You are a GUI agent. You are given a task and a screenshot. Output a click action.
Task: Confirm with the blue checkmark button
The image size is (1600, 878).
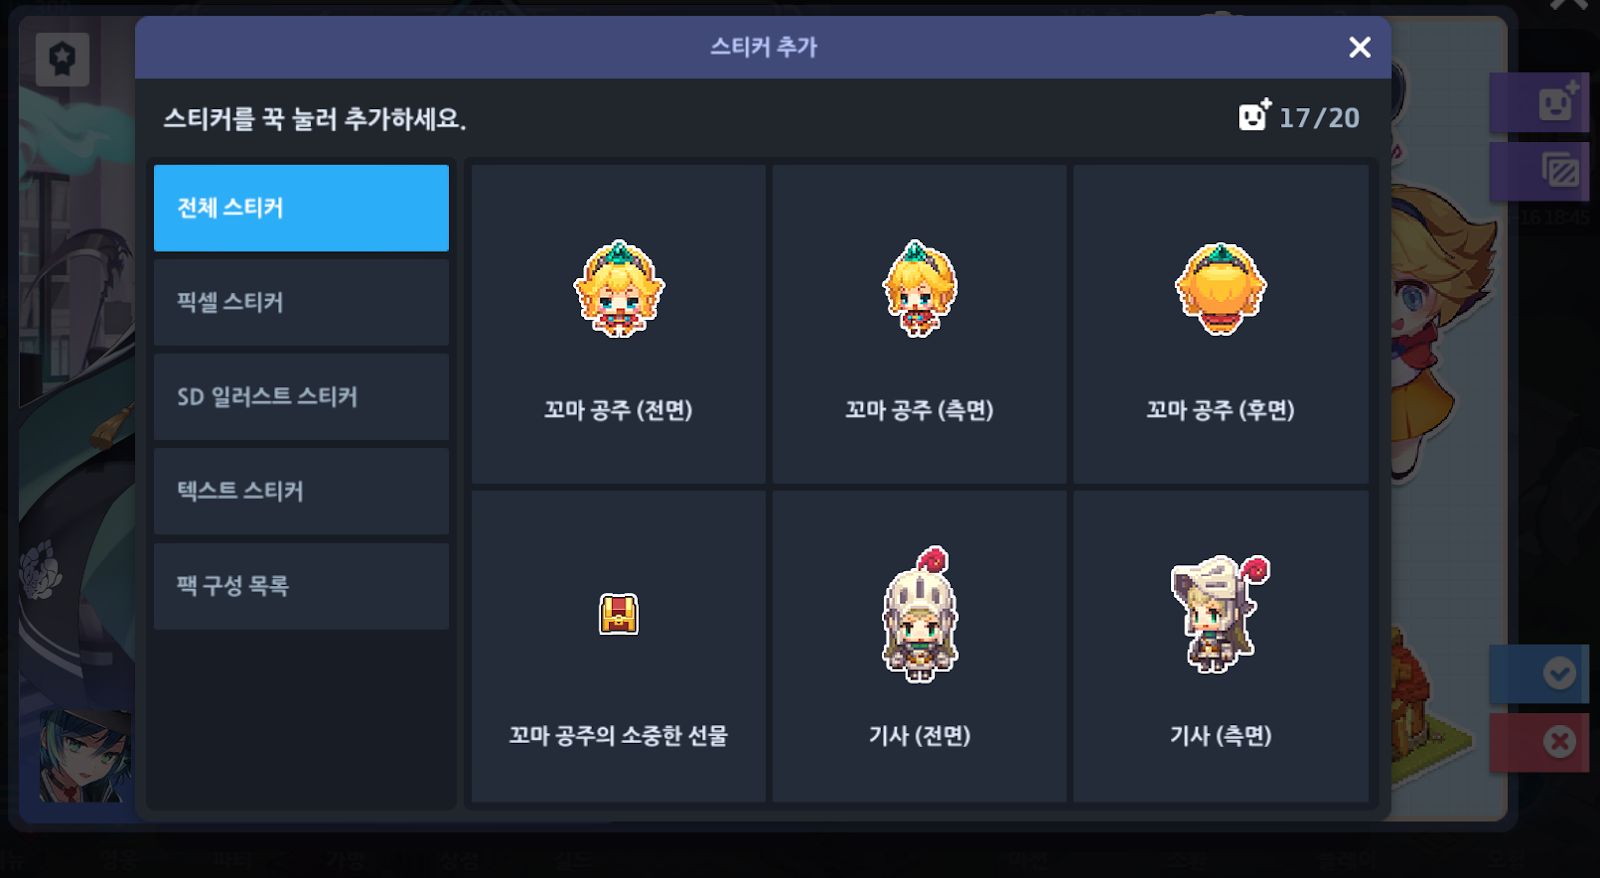pyautogui.click(x=1558, y=673)
